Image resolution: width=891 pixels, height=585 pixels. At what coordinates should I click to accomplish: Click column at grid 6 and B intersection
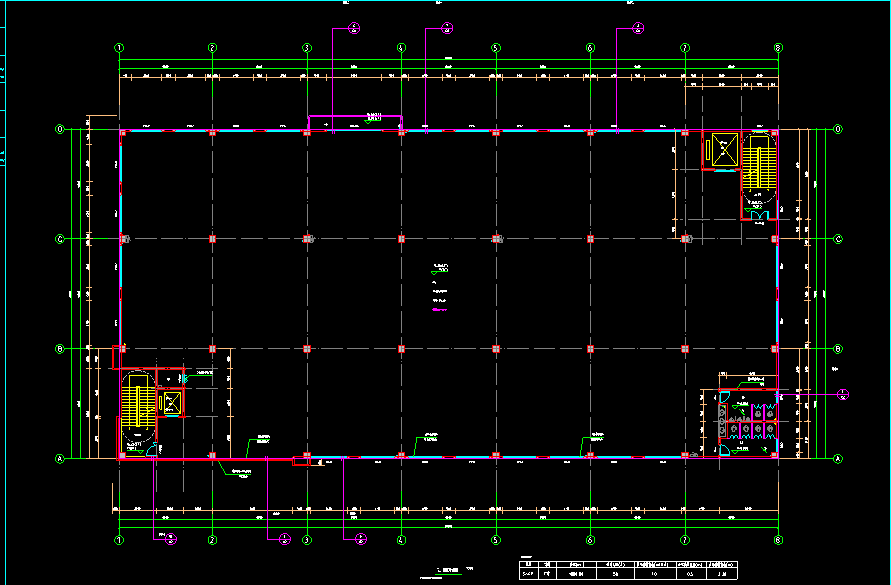(x=590, y=349)
